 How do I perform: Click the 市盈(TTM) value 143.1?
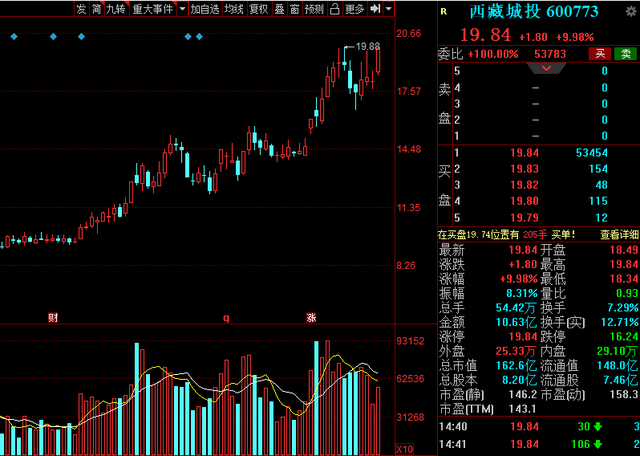521,408
